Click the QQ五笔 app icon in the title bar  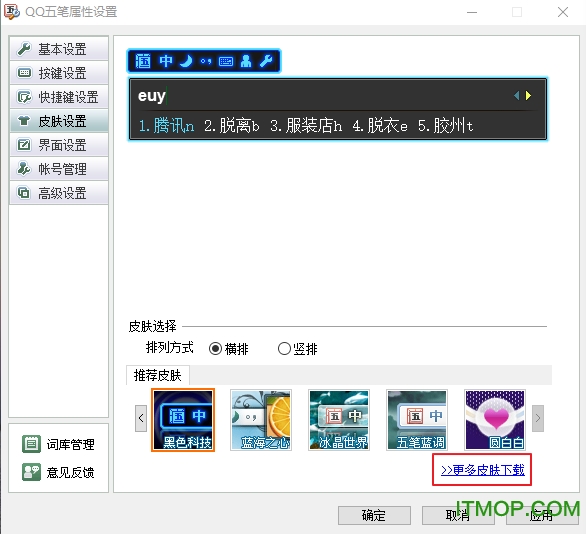click(x=11, y=12)
